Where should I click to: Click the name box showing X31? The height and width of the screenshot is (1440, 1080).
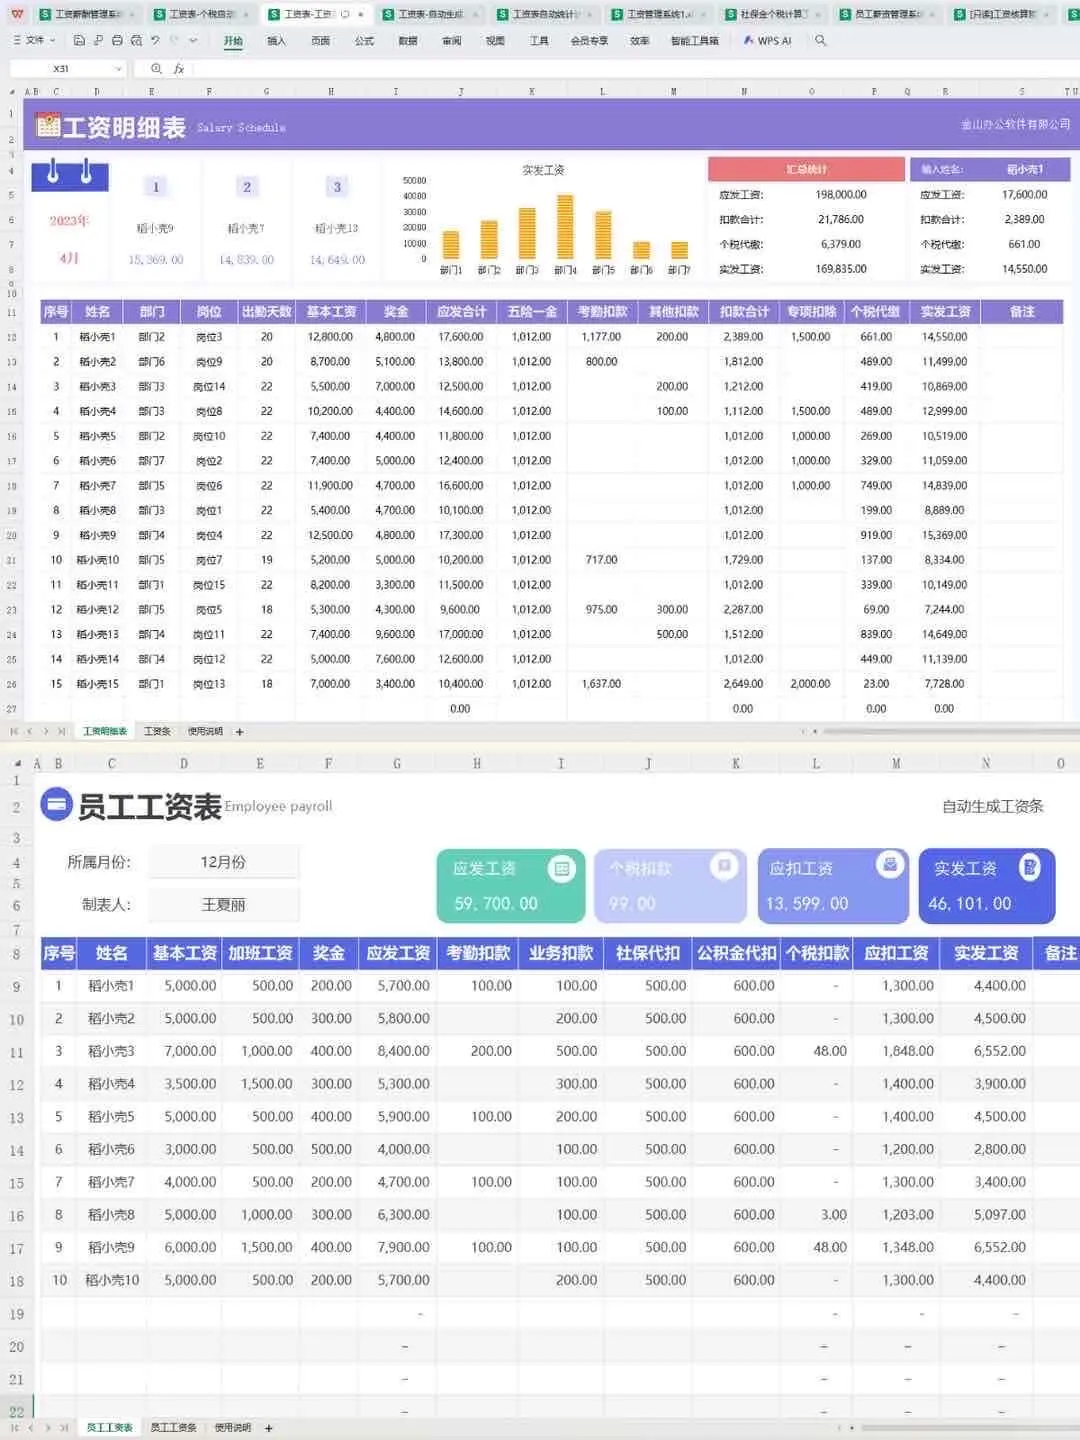(61, 69)
